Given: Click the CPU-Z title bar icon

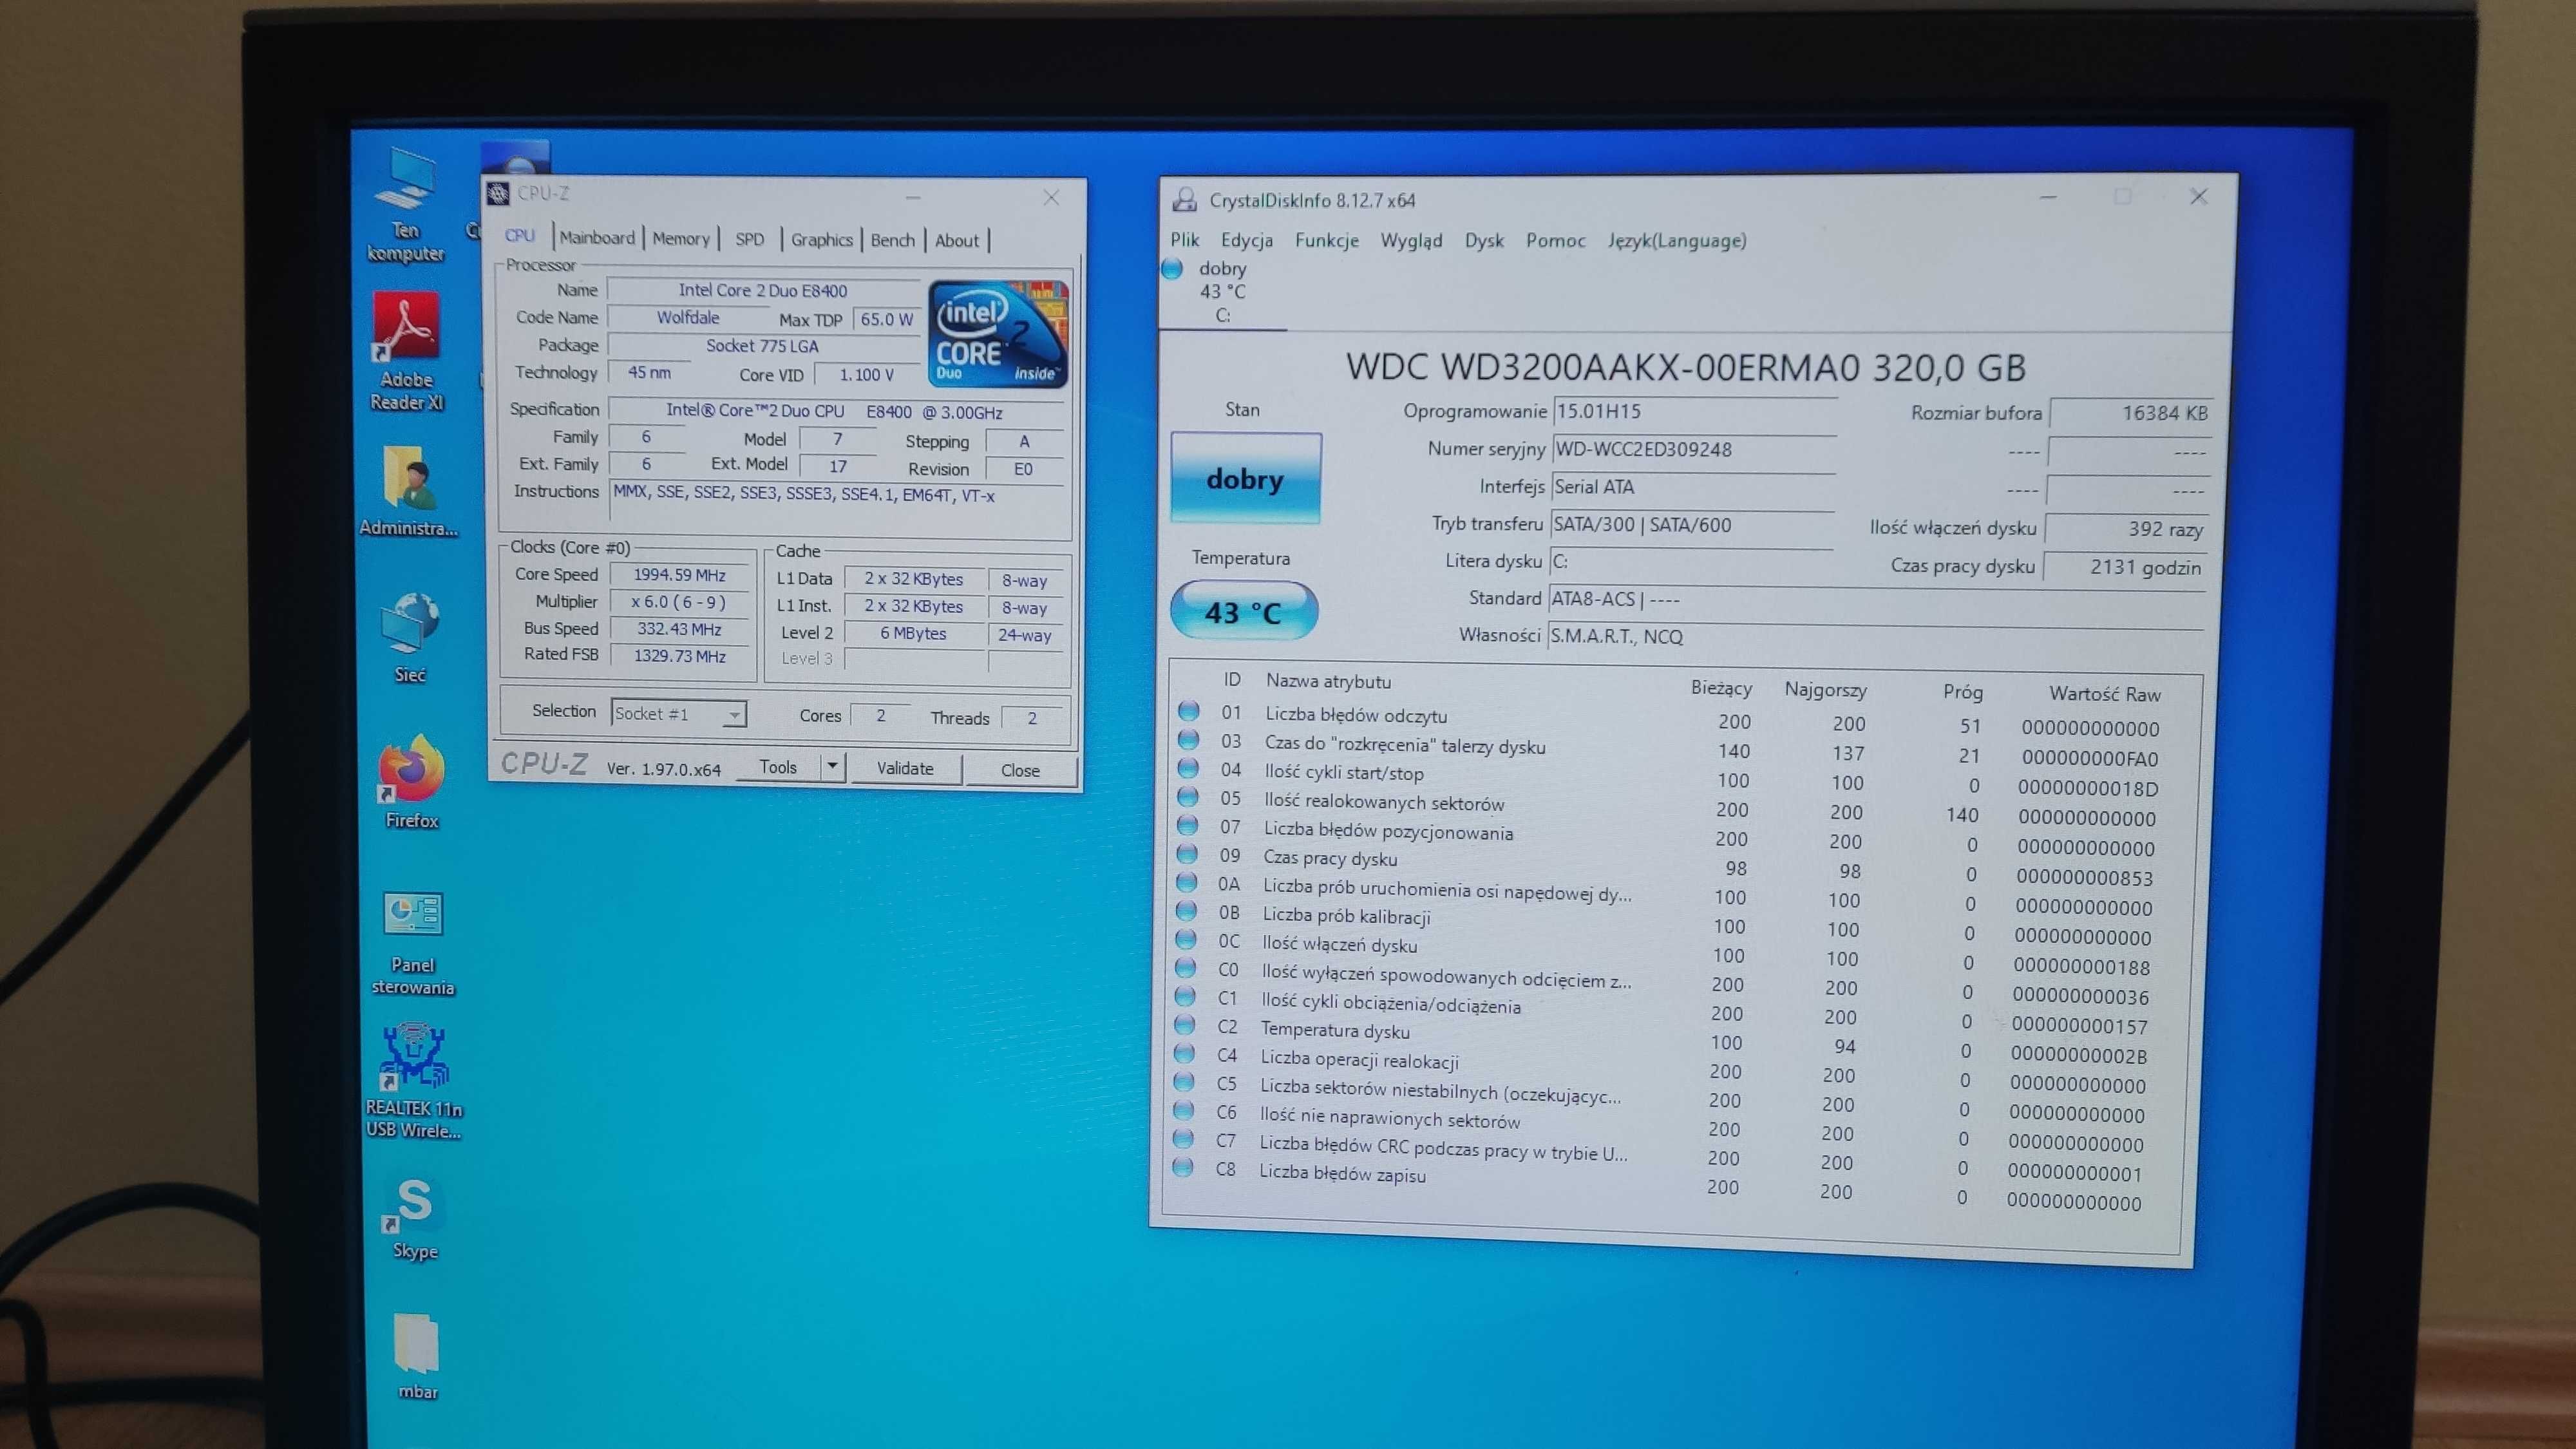Looking at the screenshot, I should click(x=498, y=193).
